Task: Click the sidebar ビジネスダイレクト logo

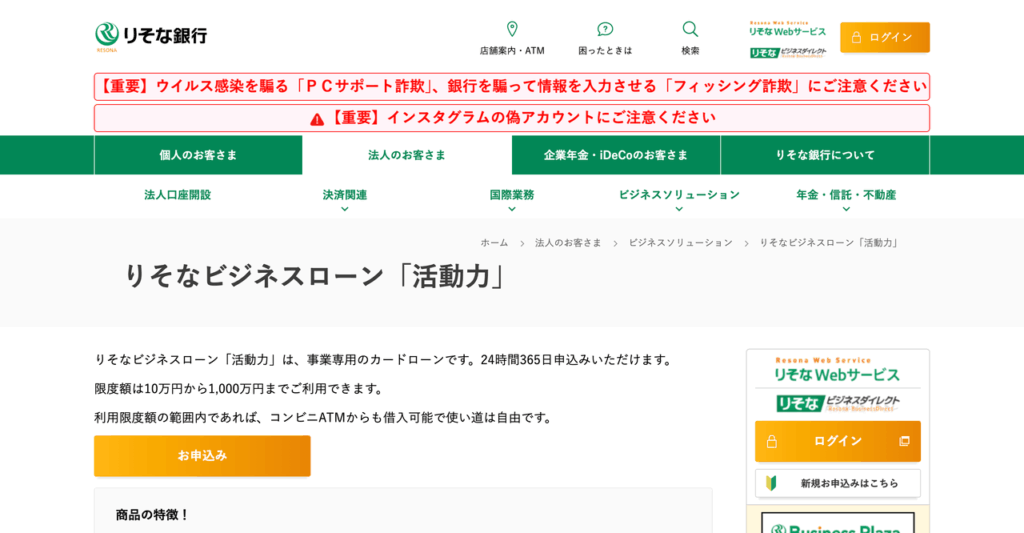Action: [838, 404]
